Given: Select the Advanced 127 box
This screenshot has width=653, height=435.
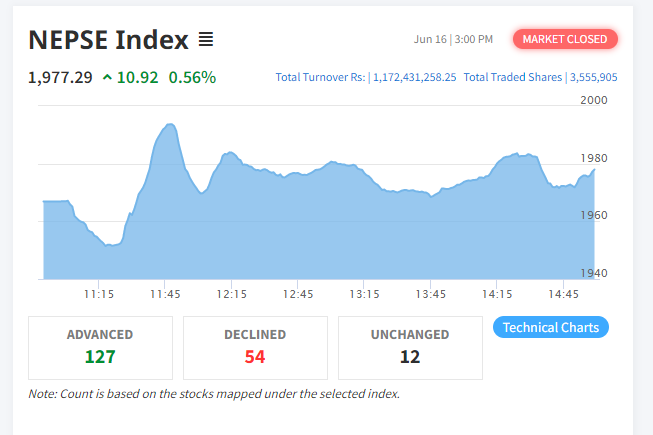Looking at the screenshot, I should [100, 347].
